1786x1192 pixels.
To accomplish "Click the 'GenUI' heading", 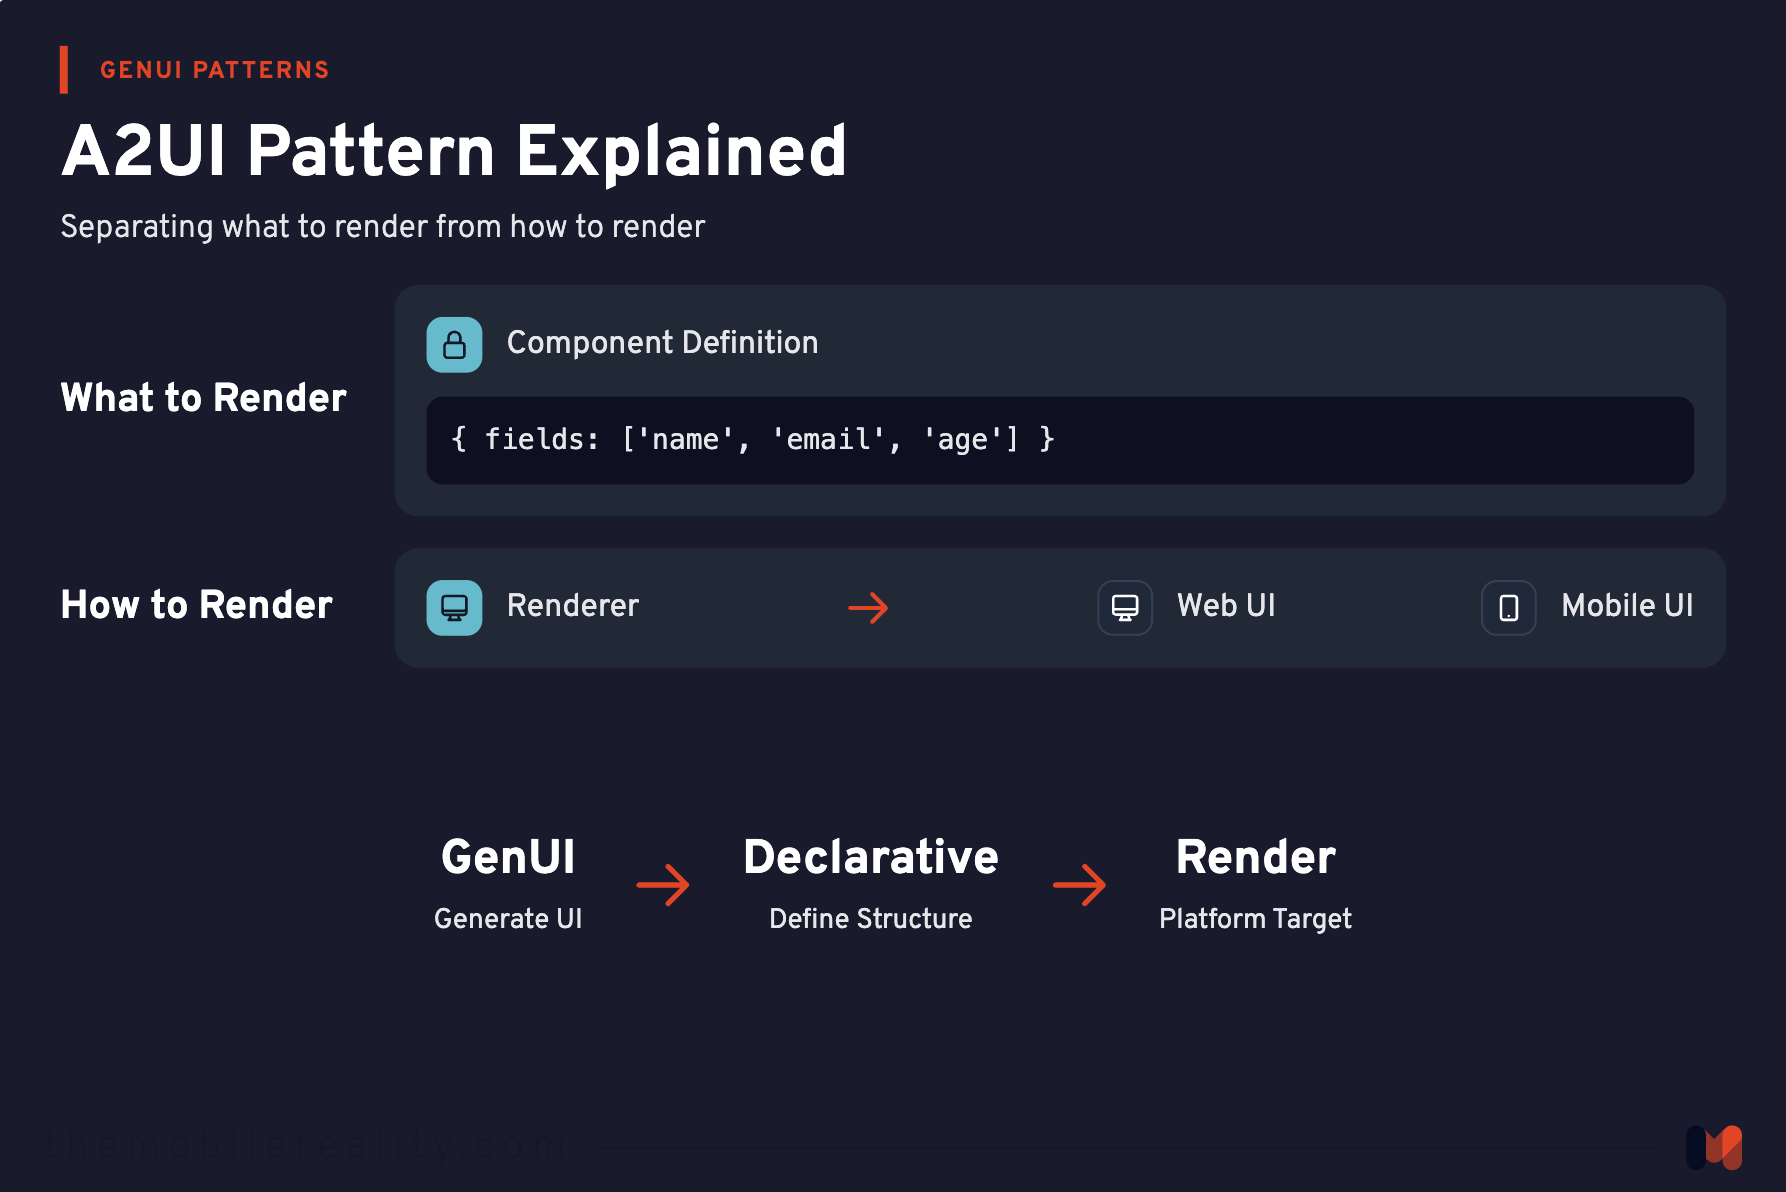I will (508, 858).
